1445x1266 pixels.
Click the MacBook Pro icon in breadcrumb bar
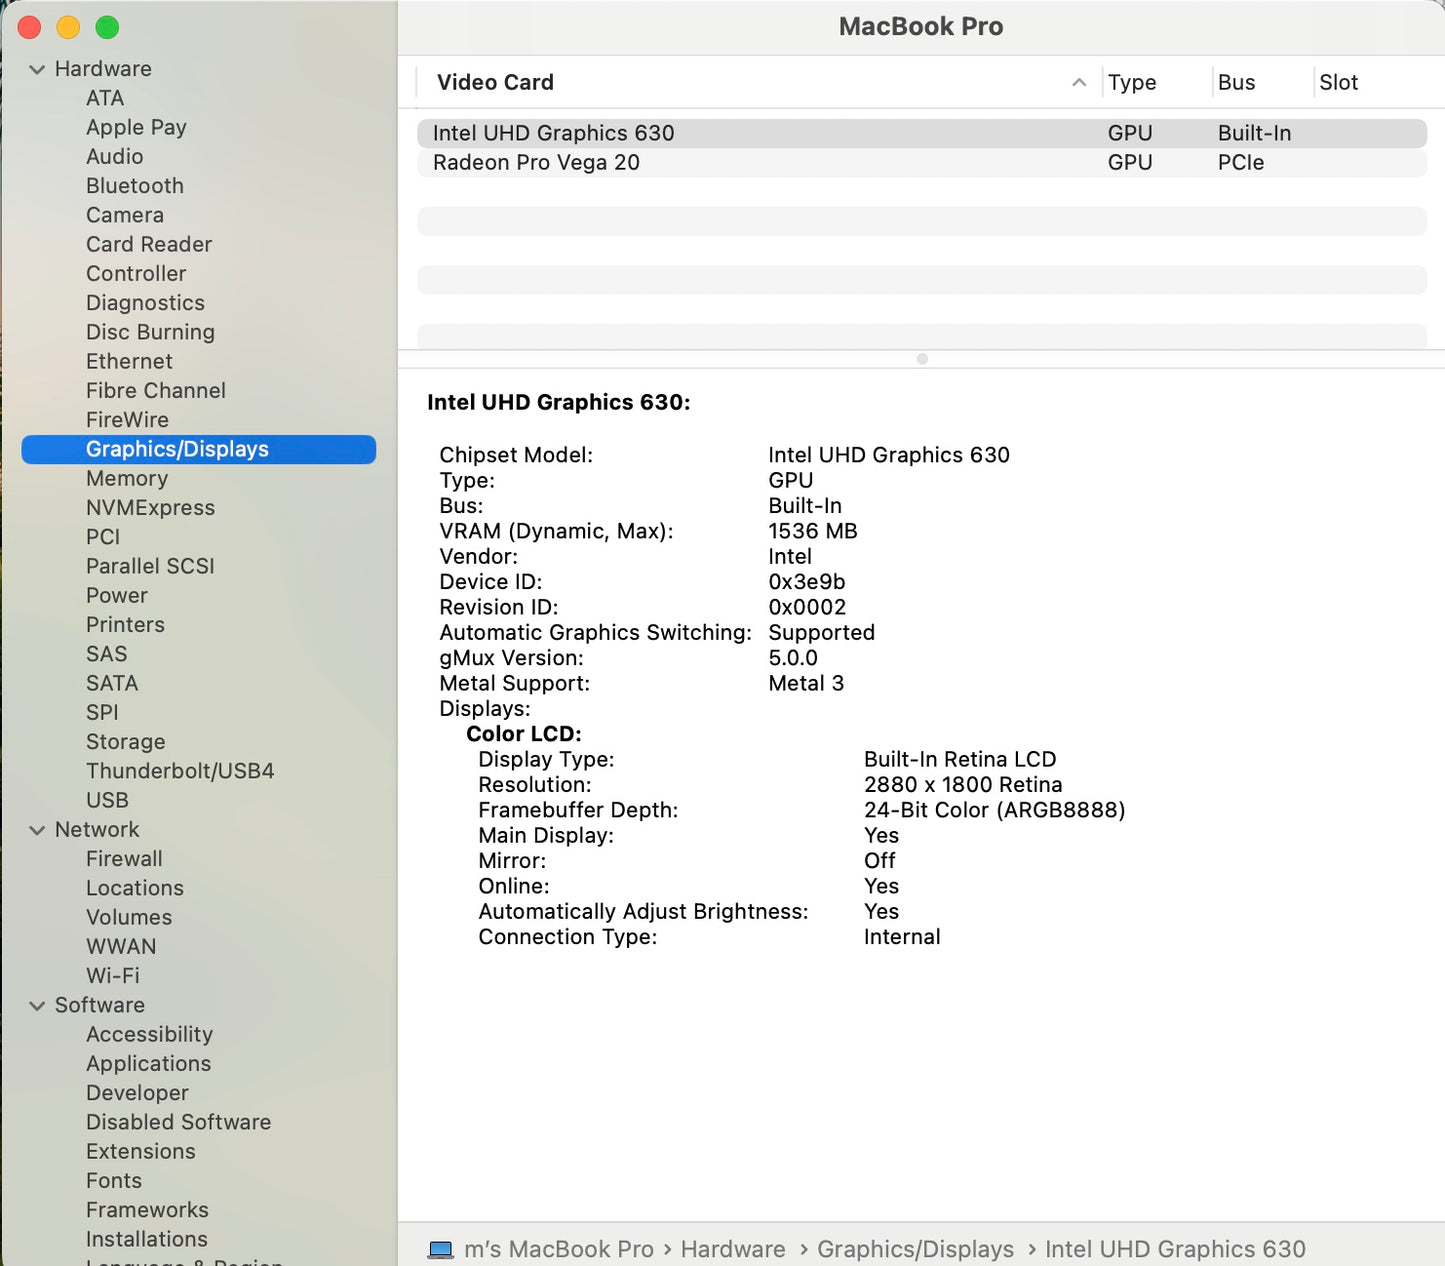[x=440, y=1249]
